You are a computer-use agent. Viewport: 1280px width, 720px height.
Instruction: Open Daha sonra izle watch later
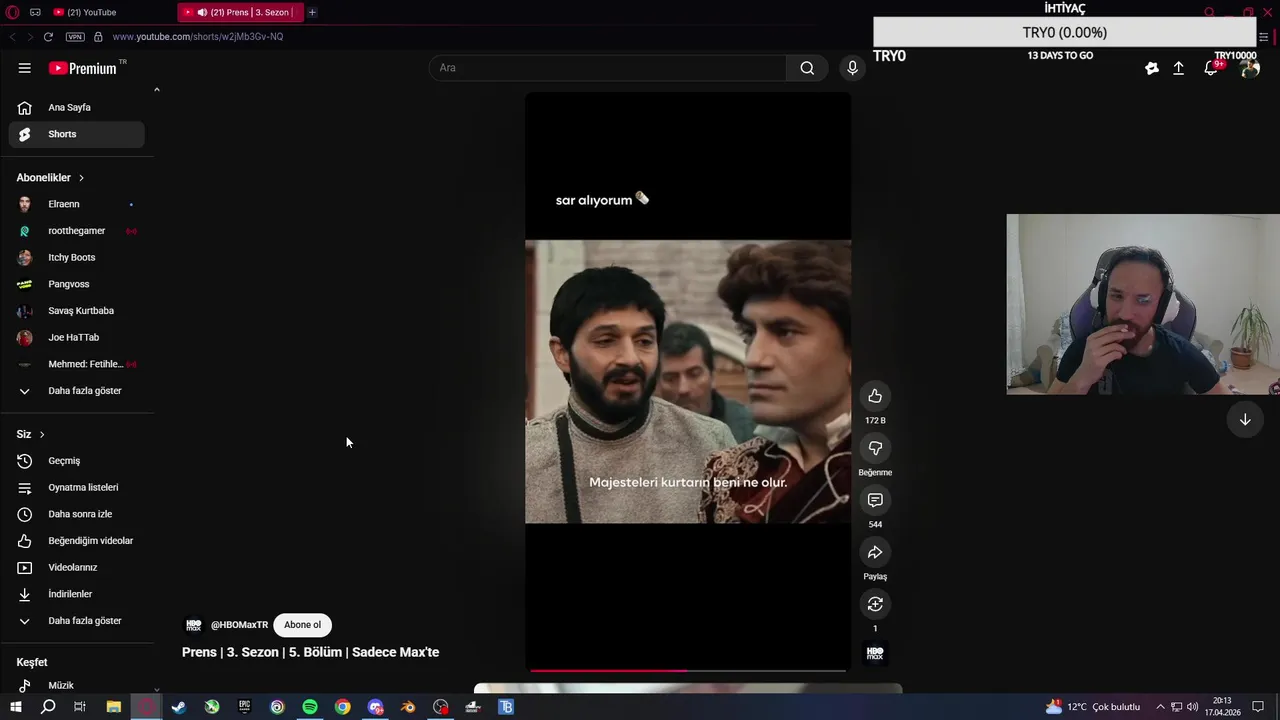[x=77, y=514]
